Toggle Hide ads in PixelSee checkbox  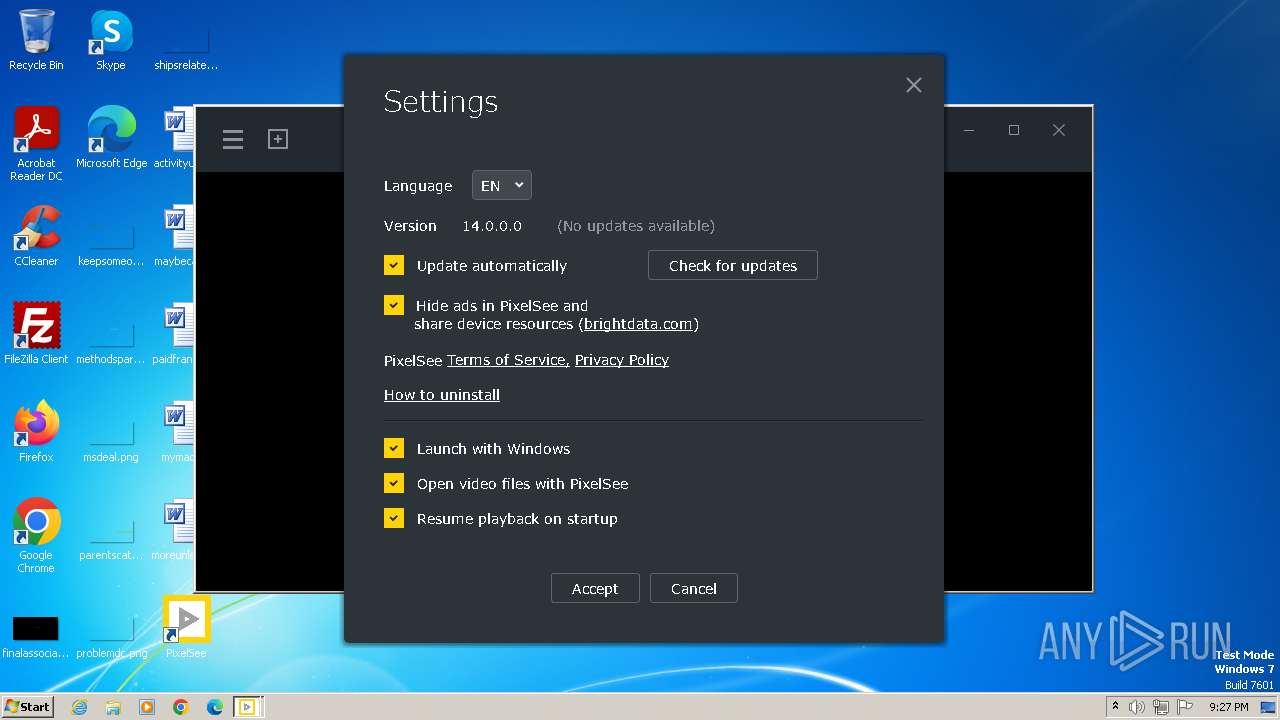[394, 305]
